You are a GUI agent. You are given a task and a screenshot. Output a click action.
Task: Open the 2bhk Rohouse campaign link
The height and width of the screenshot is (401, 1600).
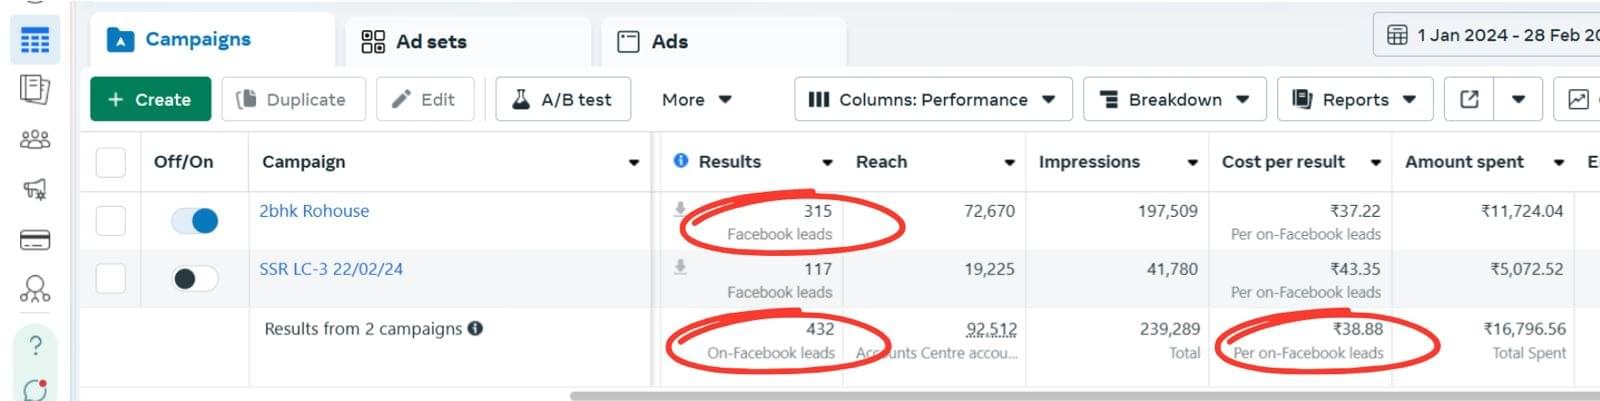click(314, 211)
